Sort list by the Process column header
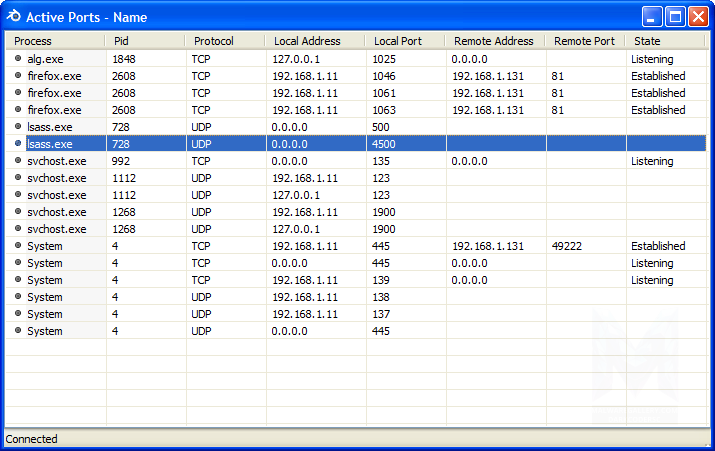This screenshot has width=715, height=451. pyautogui.click(x=55, y=41)
